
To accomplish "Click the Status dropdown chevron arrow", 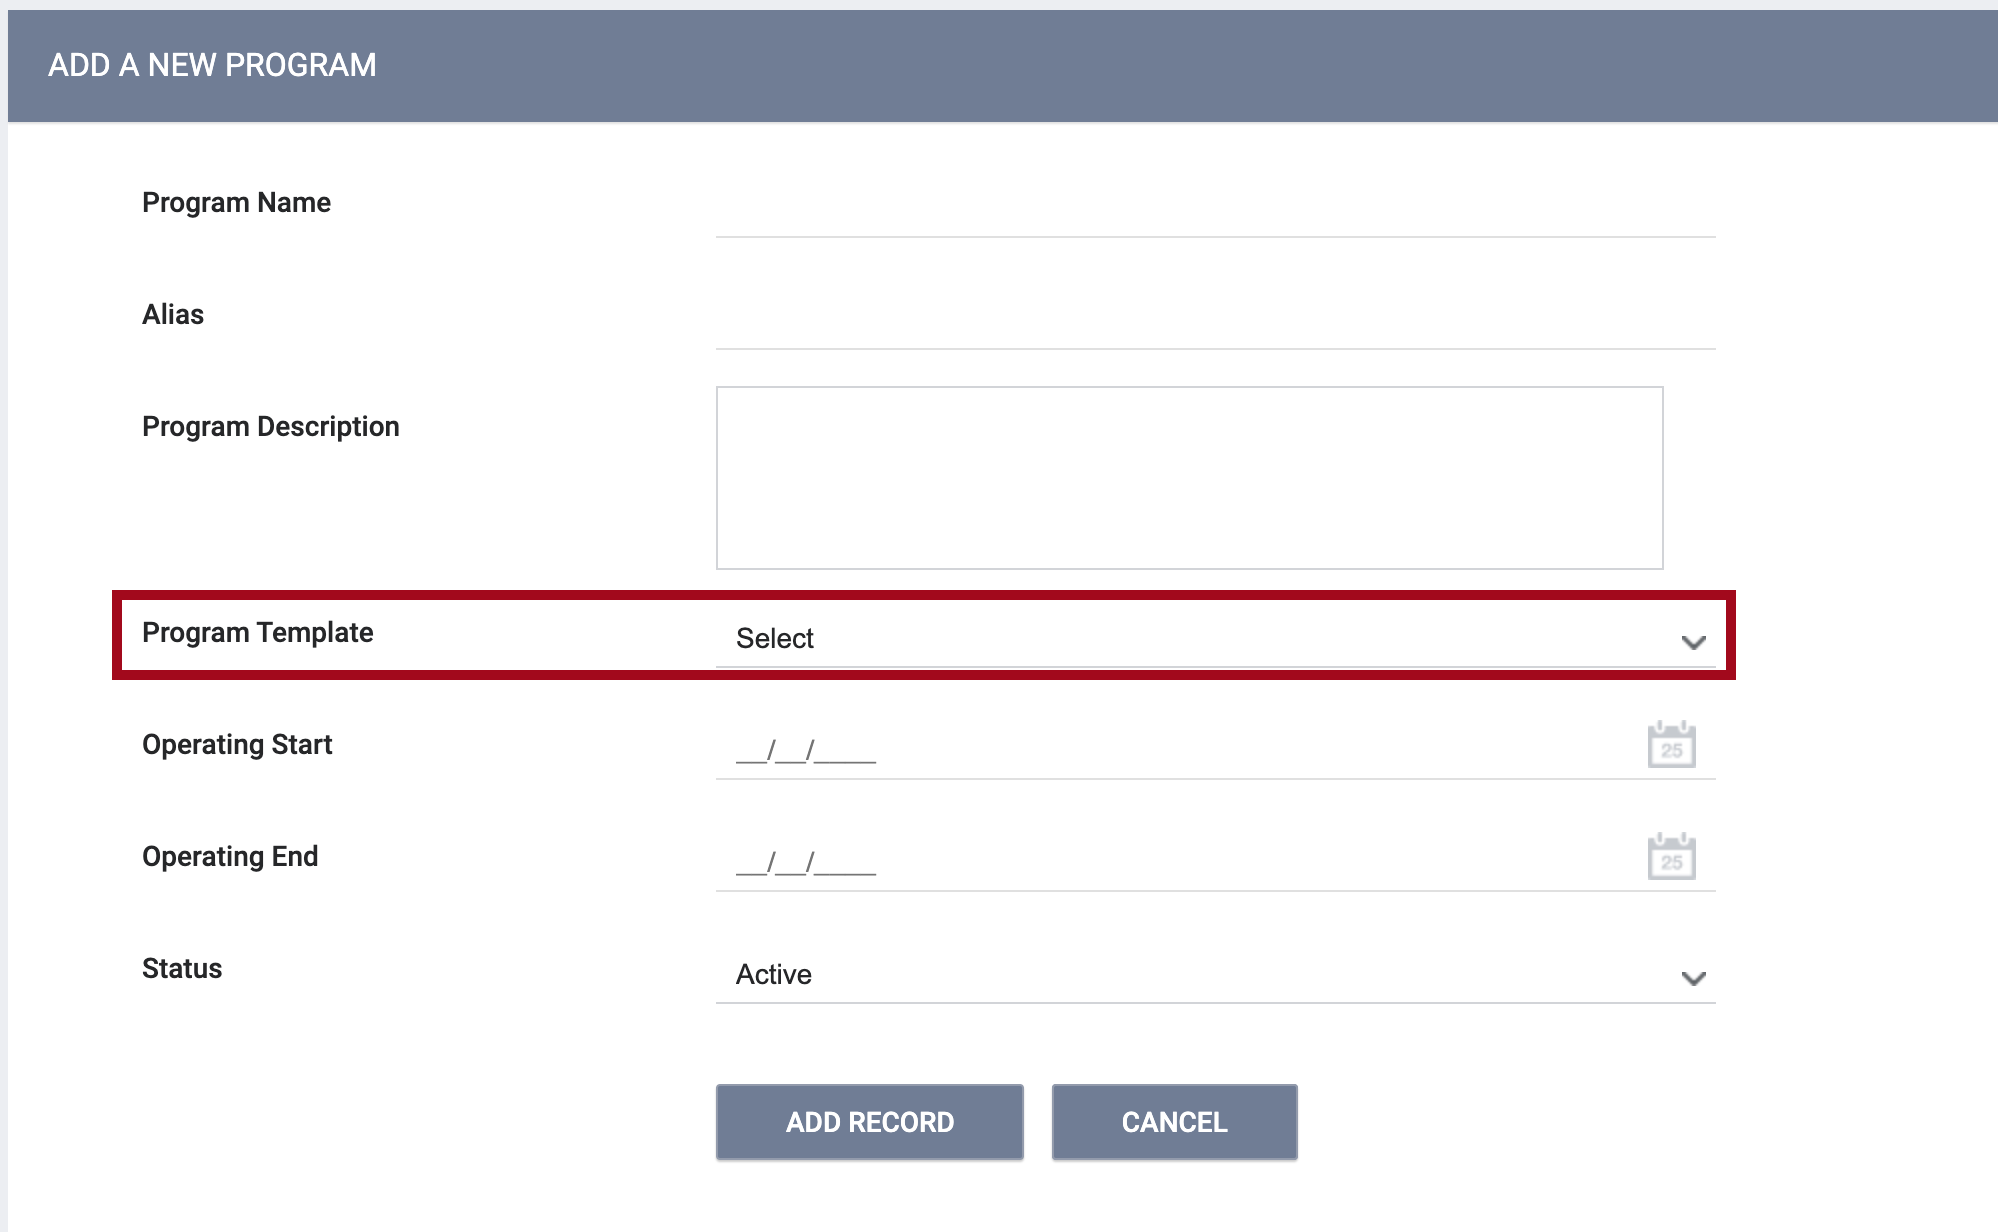I will click(x=1693, y=978).
